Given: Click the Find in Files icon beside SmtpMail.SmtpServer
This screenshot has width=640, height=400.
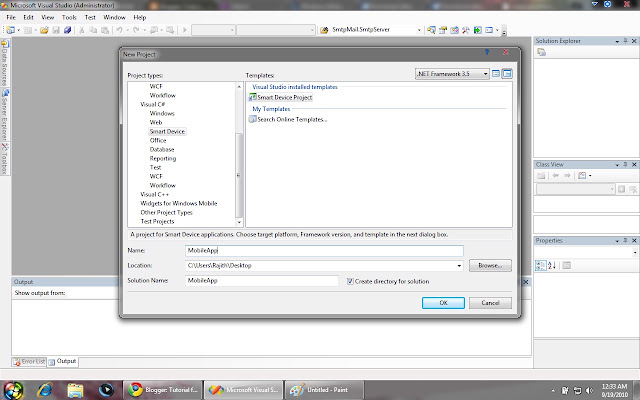Looking at the screenshot, I should (x=324, y=30).
